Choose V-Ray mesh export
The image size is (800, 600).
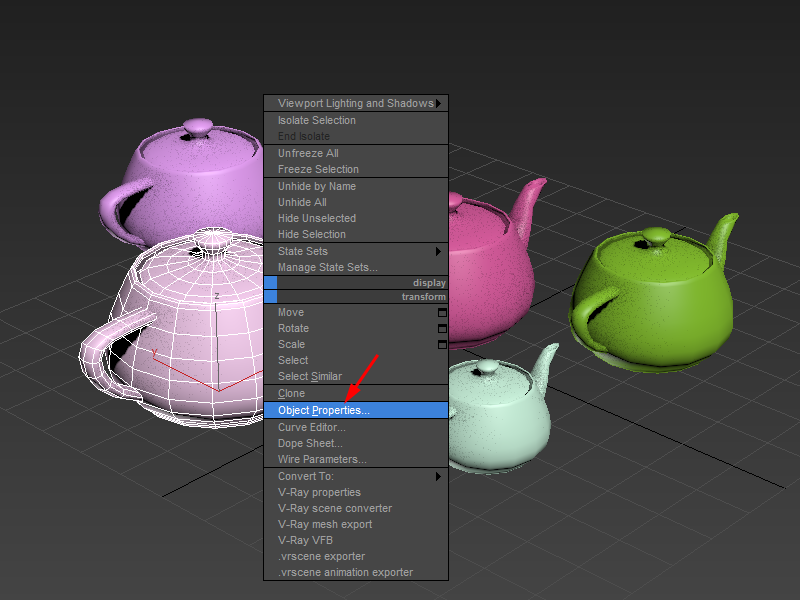point(356,524)
